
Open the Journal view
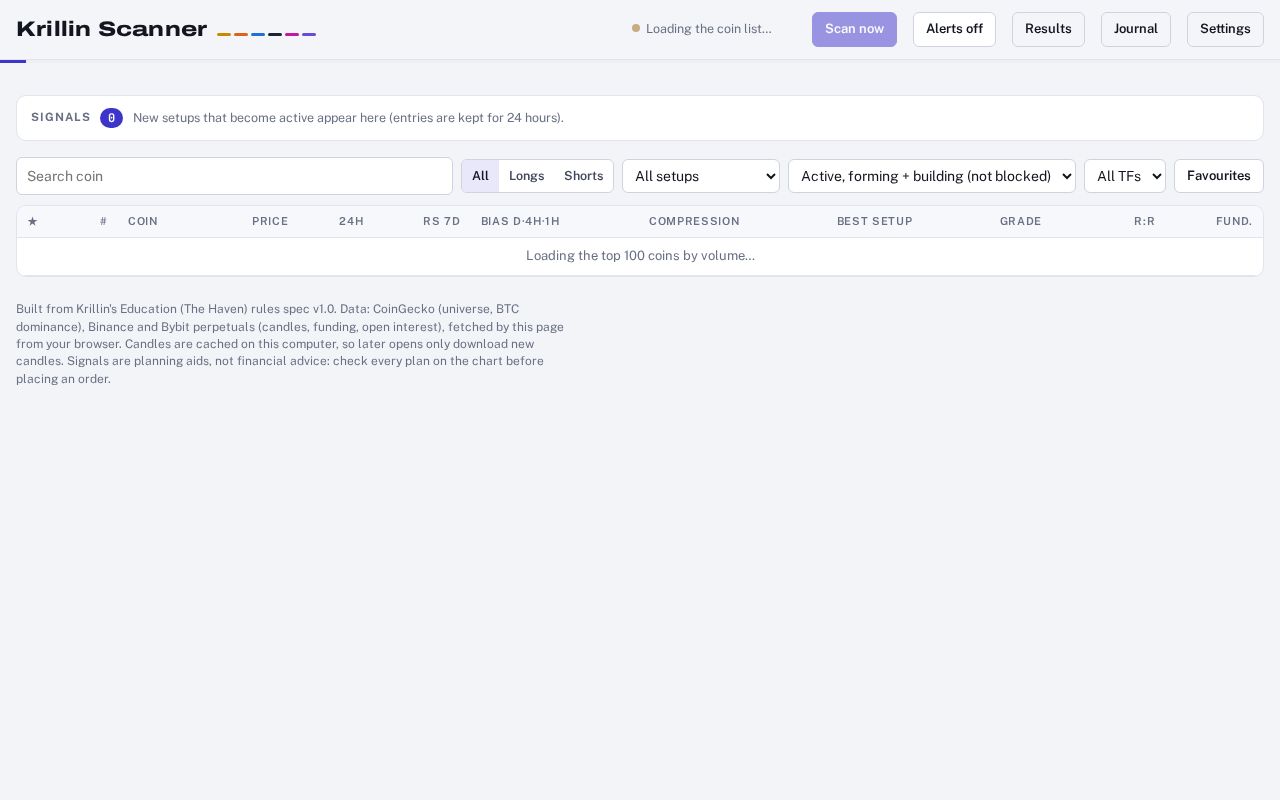pos(1136,29)
